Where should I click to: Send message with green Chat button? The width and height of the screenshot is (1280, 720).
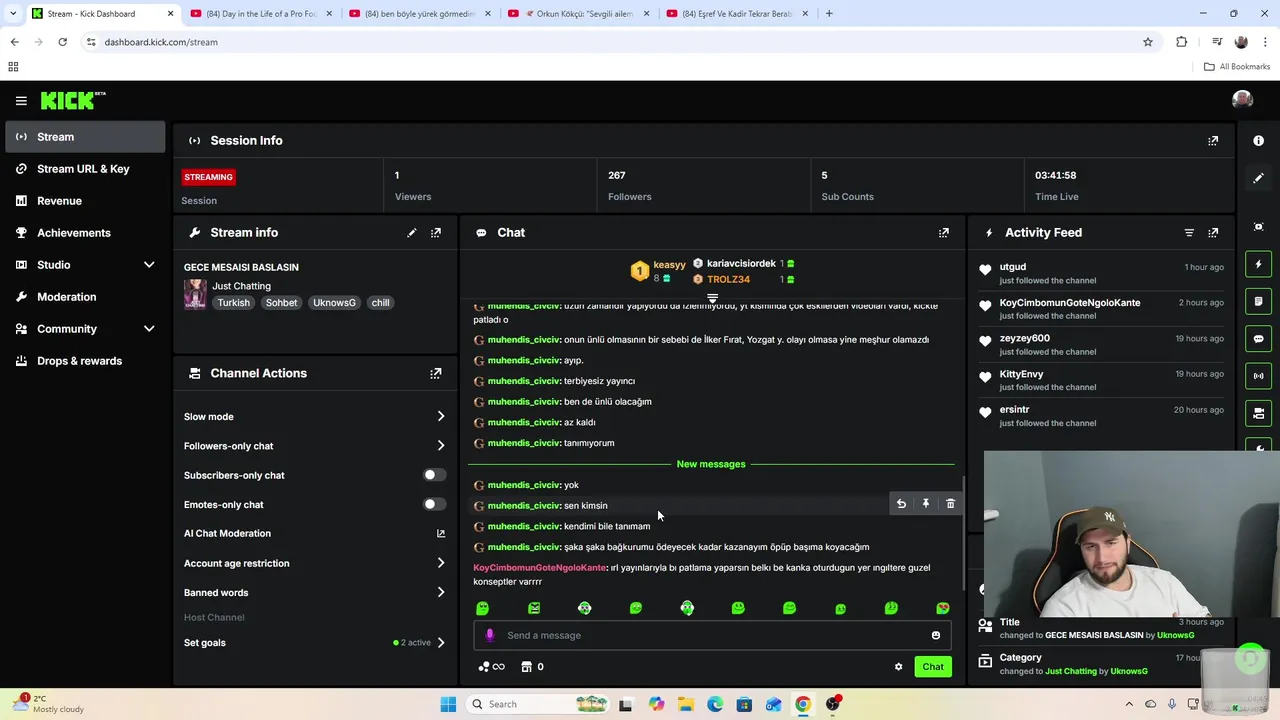pyautogui.click(x=933, y=667)
